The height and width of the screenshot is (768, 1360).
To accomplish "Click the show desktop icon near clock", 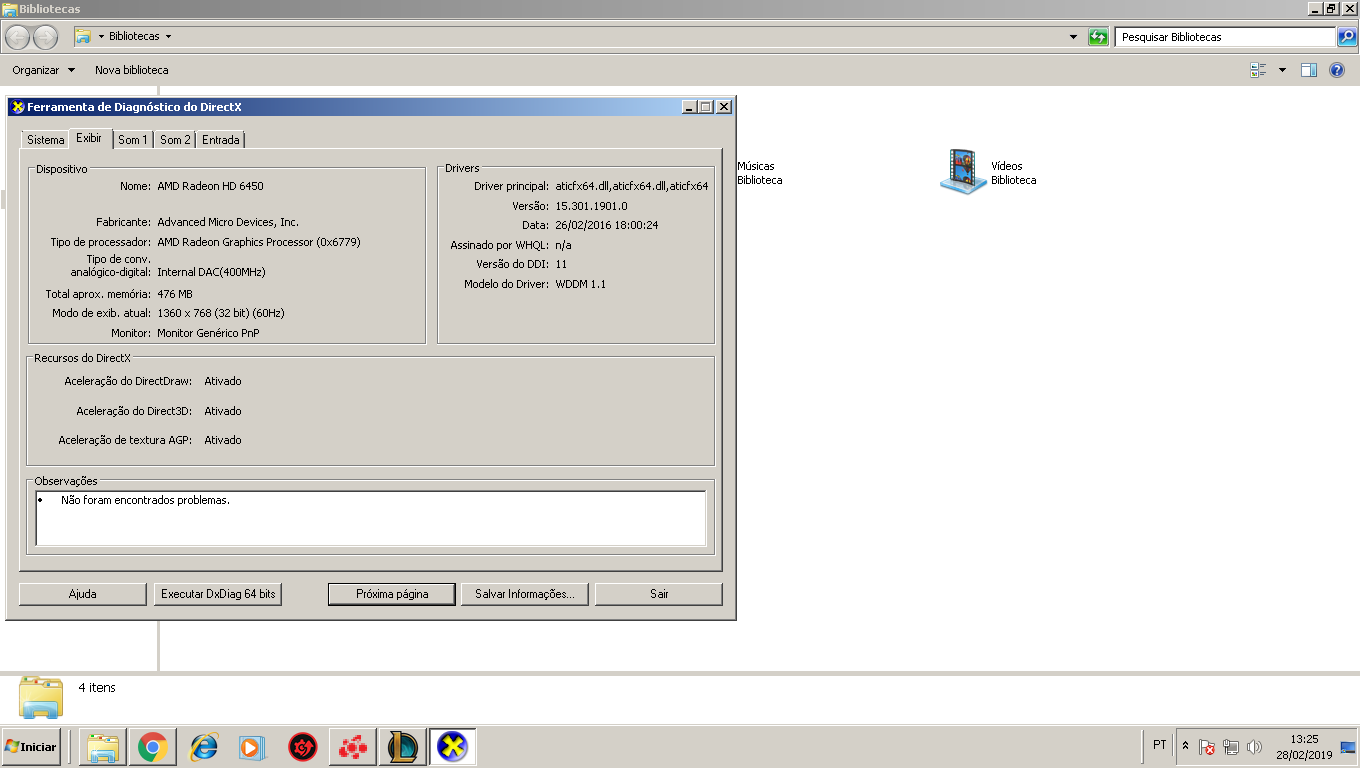I will 1348,747.
